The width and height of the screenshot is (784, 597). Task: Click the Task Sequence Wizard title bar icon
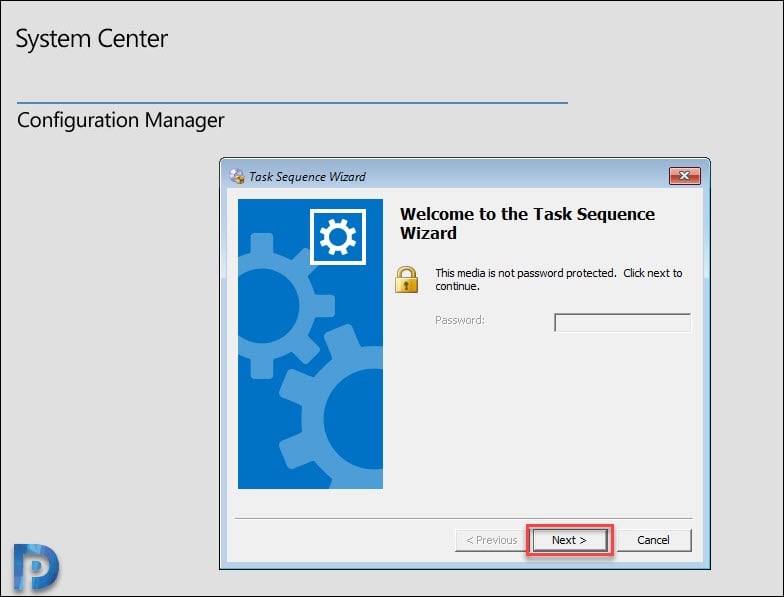click(x=236, y=176)
